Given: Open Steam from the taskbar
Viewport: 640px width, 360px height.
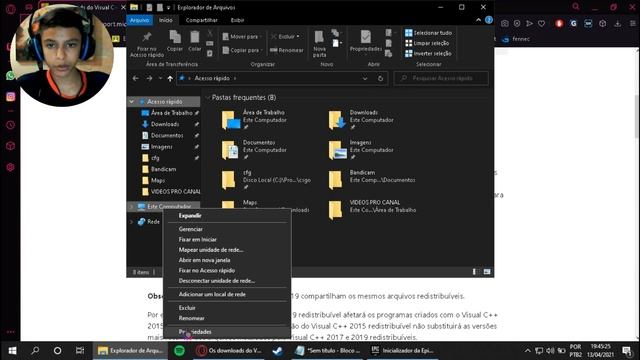Looking at the screenshot, I should pos(278,351).
